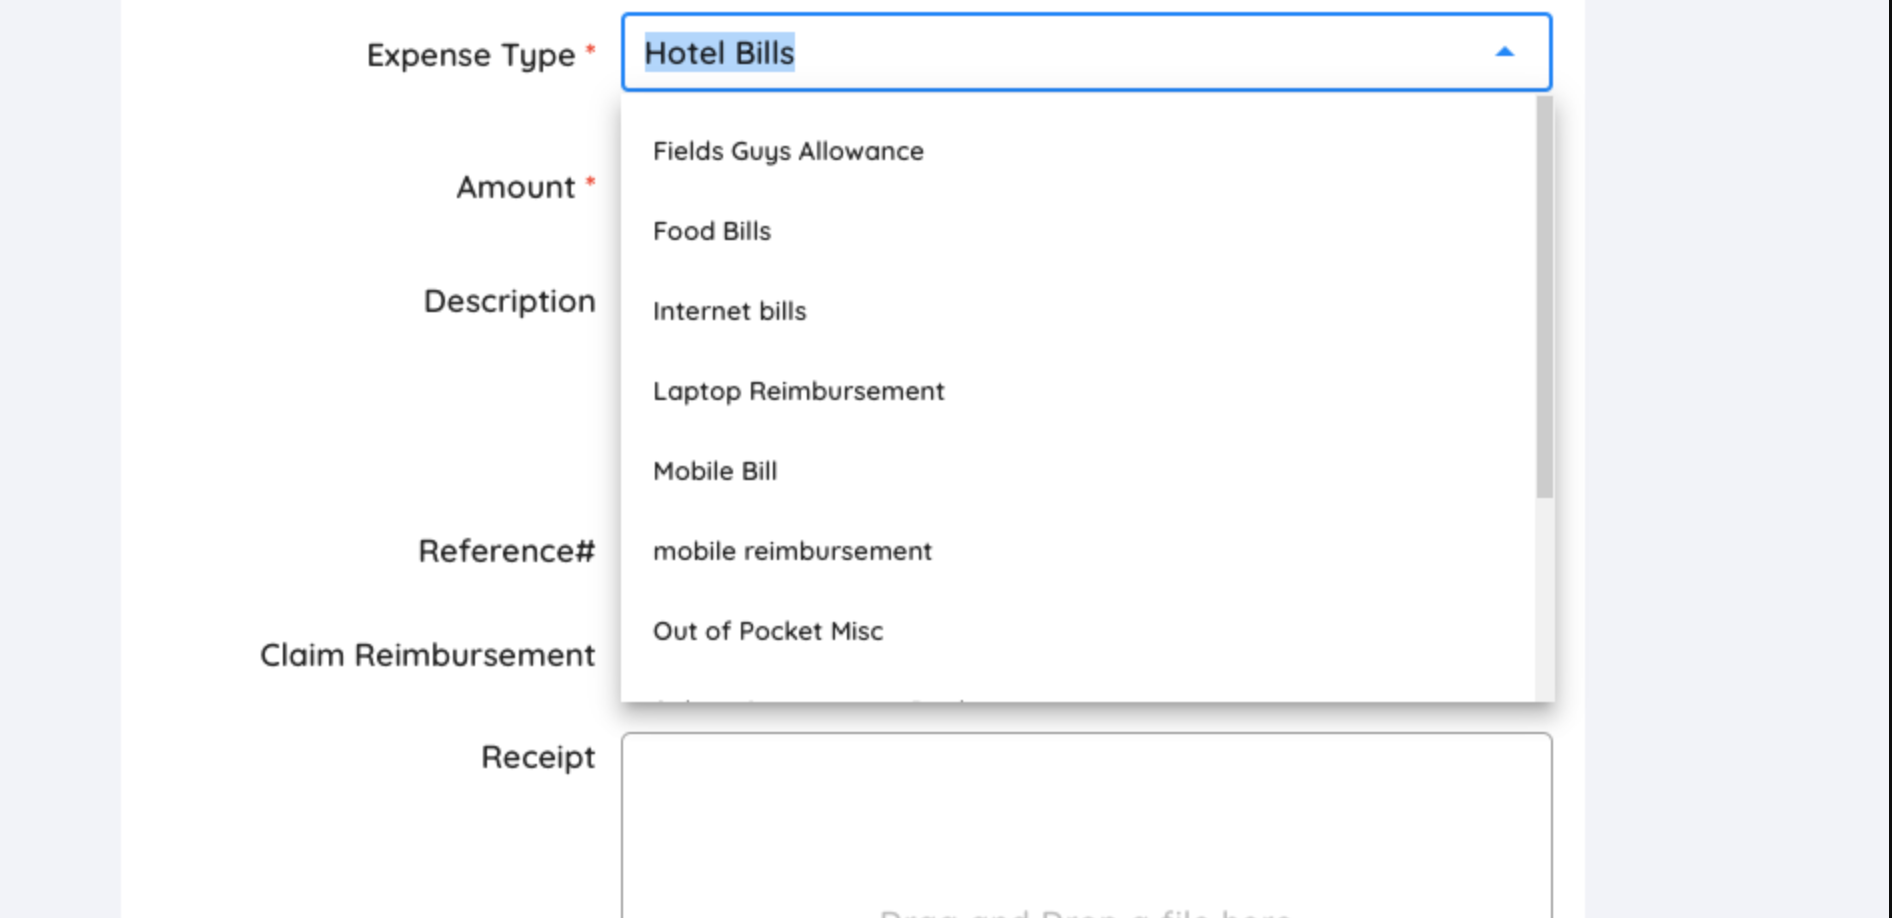
Task: Click the Receipt label
Action: coord(538,757)
